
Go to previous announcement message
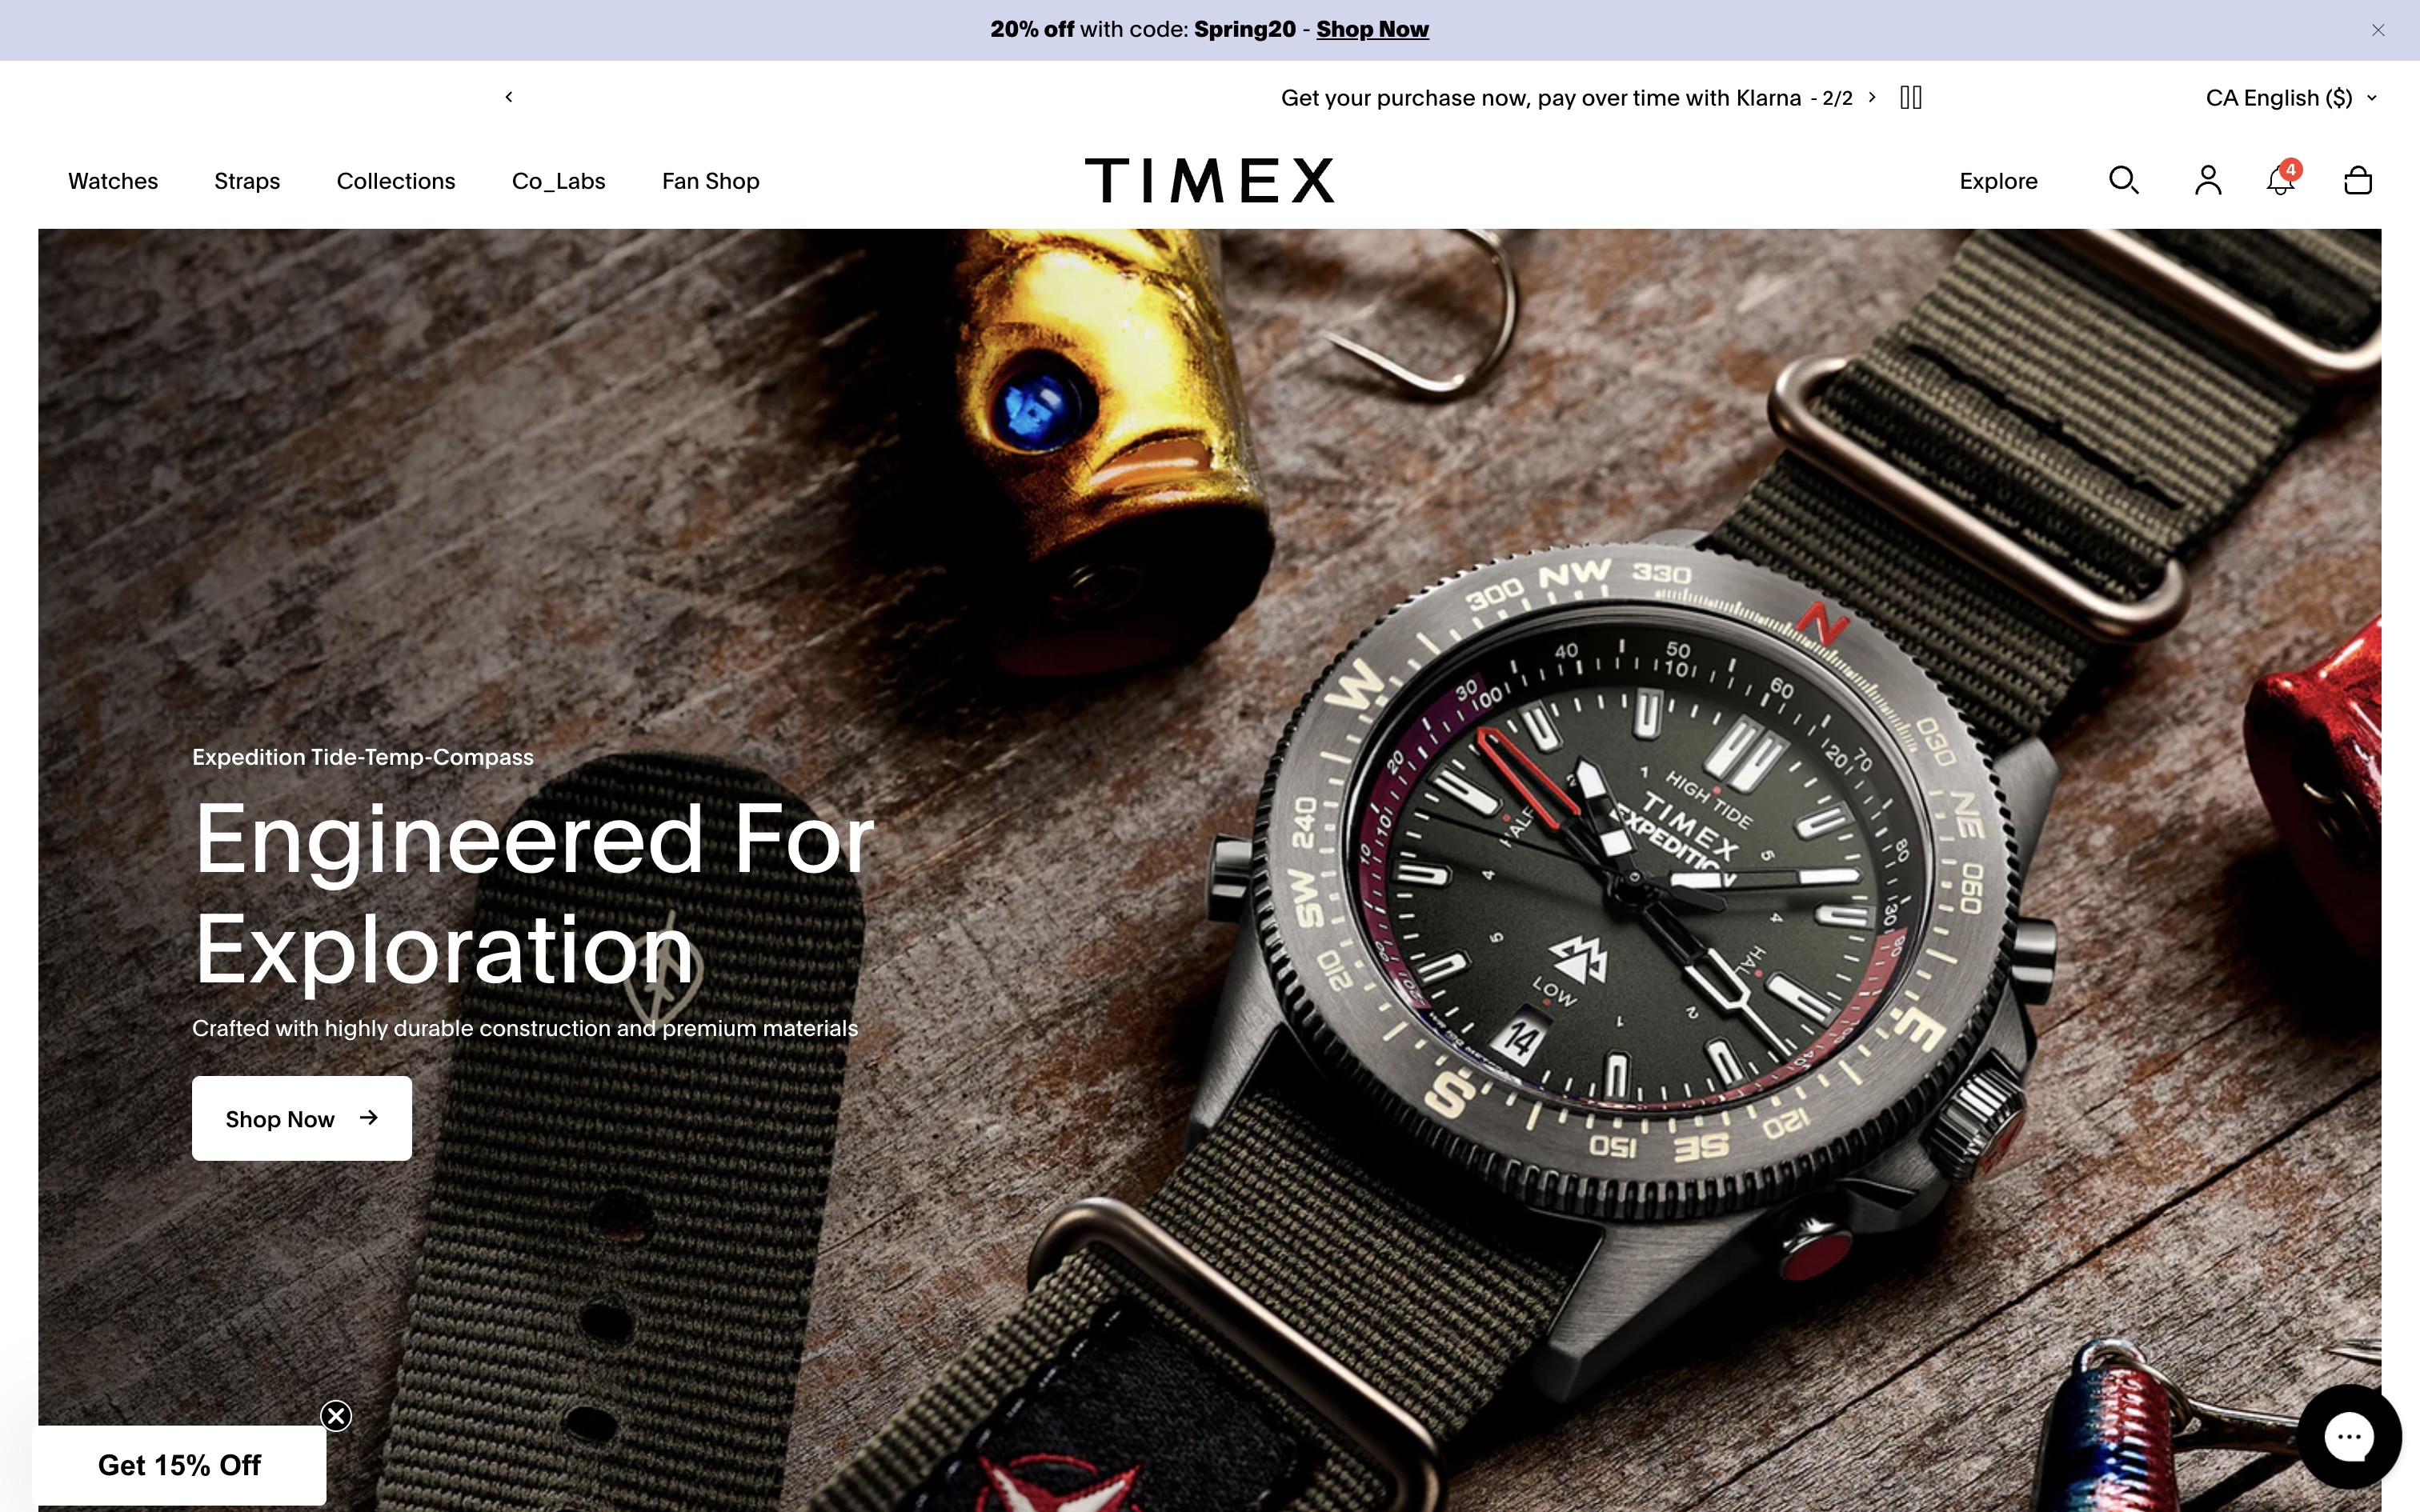pyautogui.click(x=509, y=97)
